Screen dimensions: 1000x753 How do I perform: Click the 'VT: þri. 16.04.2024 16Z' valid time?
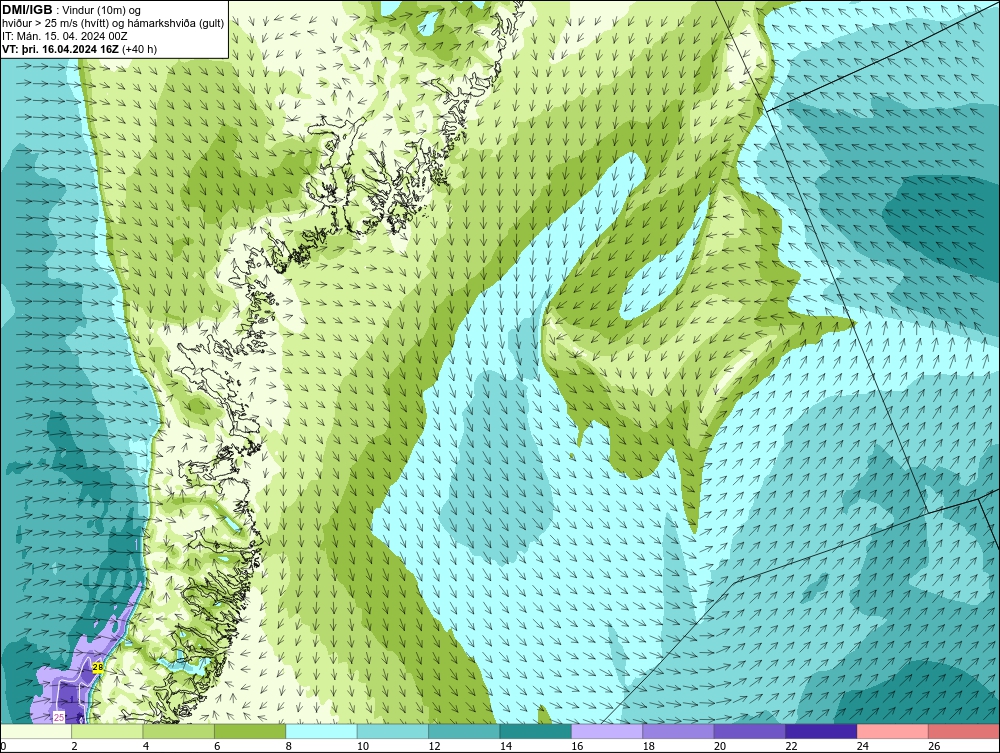pyautogui.click(x=60, y=49)
